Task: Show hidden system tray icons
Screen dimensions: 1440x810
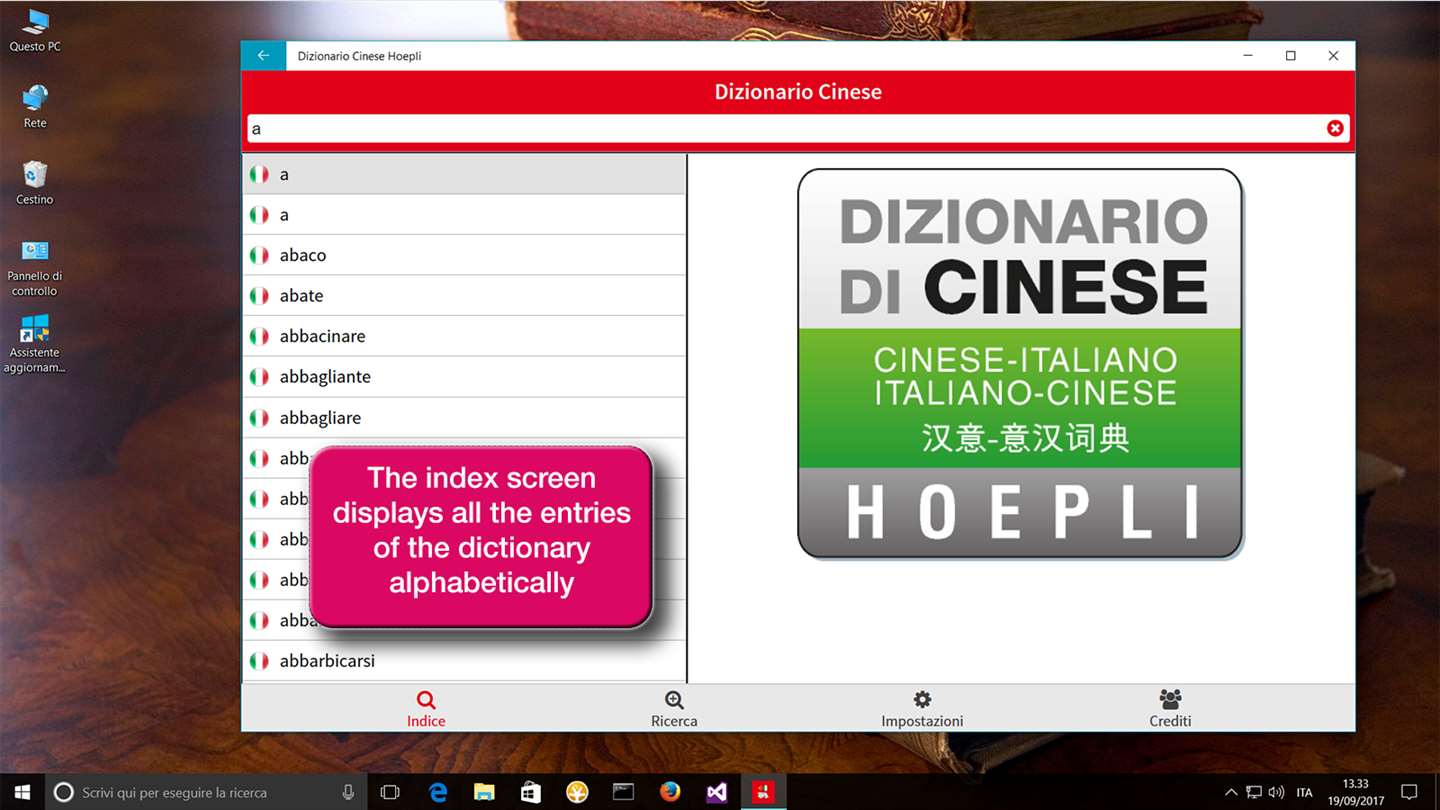Action: pos(1231,792)
